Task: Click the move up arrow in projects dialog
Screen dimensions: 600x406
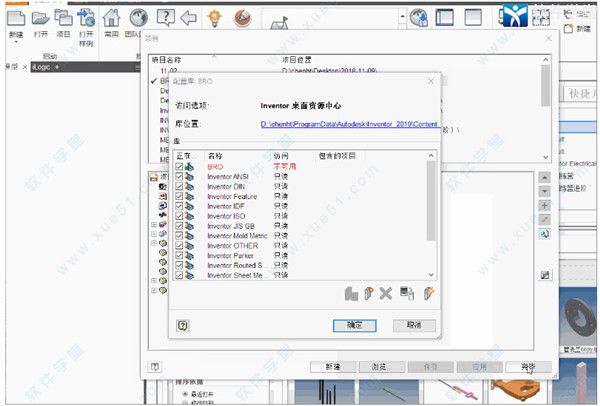Action: tap(545, 177)
